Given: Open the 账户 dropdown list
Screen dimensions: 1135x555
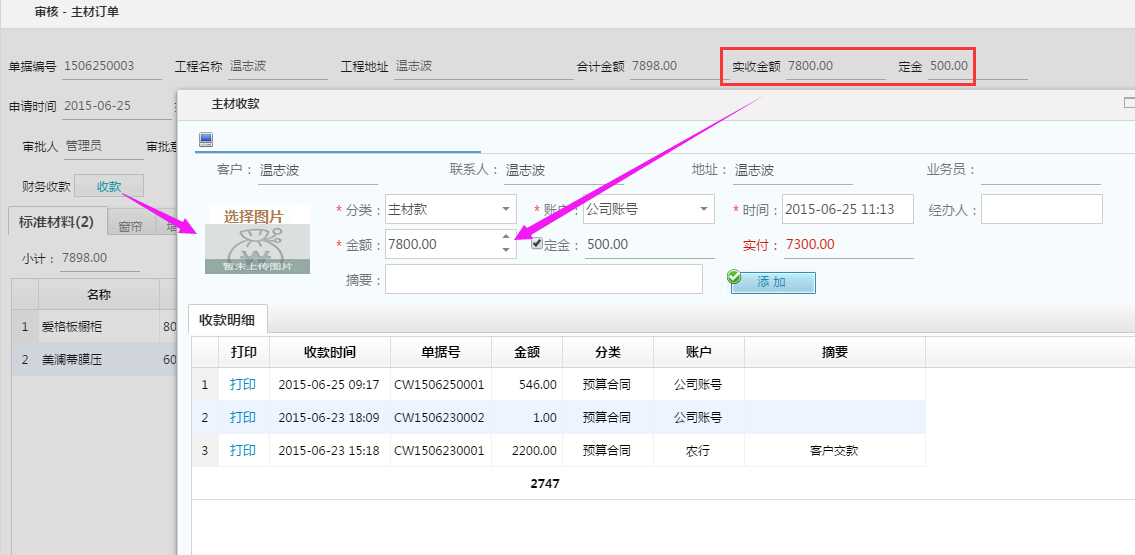Looking at the screenshot, I should (704, 210).
